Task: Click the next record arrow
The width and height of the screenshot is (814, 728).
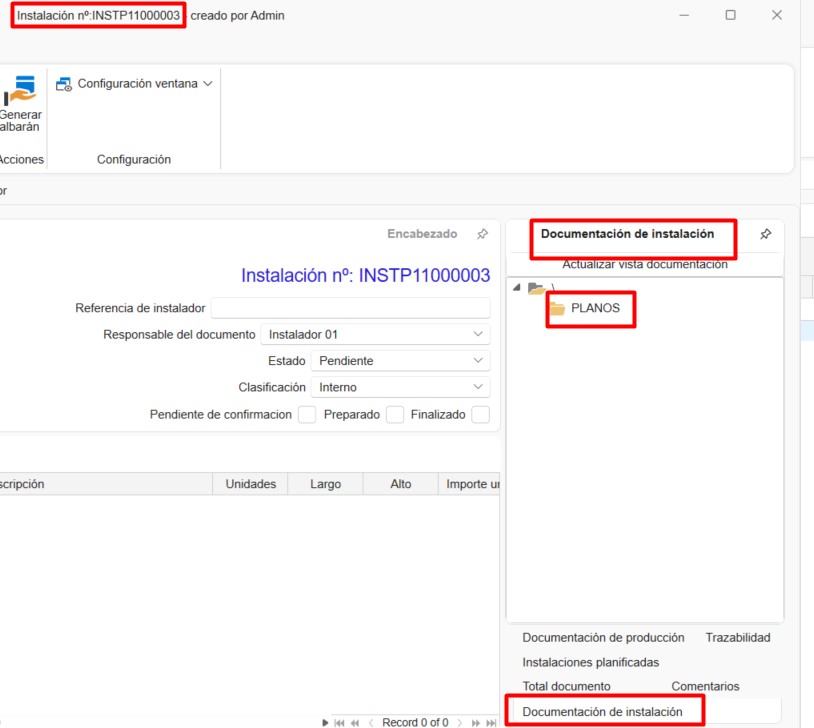Action: click(x=459, y=720)
